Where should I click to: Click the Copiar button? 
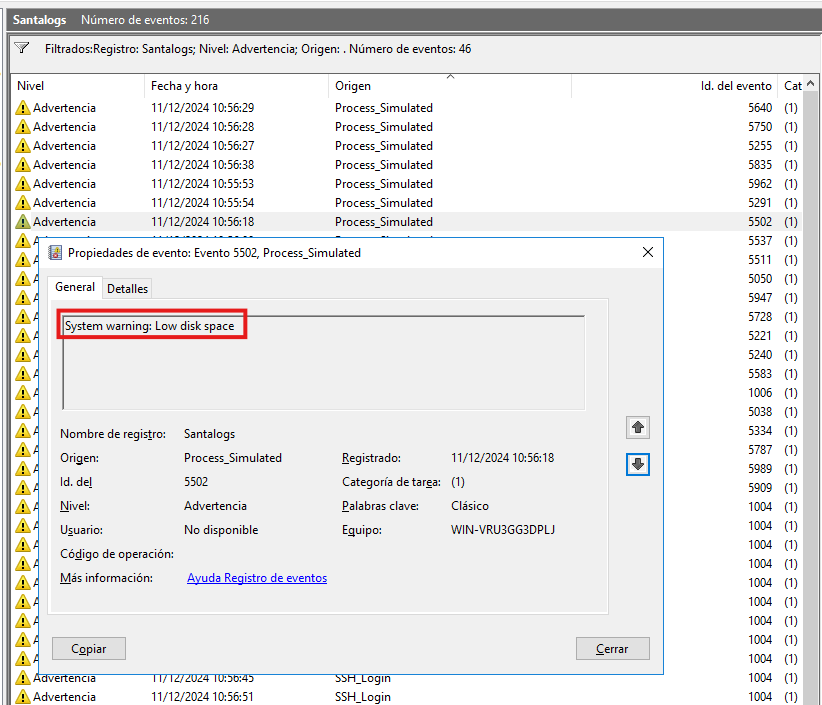89,648
